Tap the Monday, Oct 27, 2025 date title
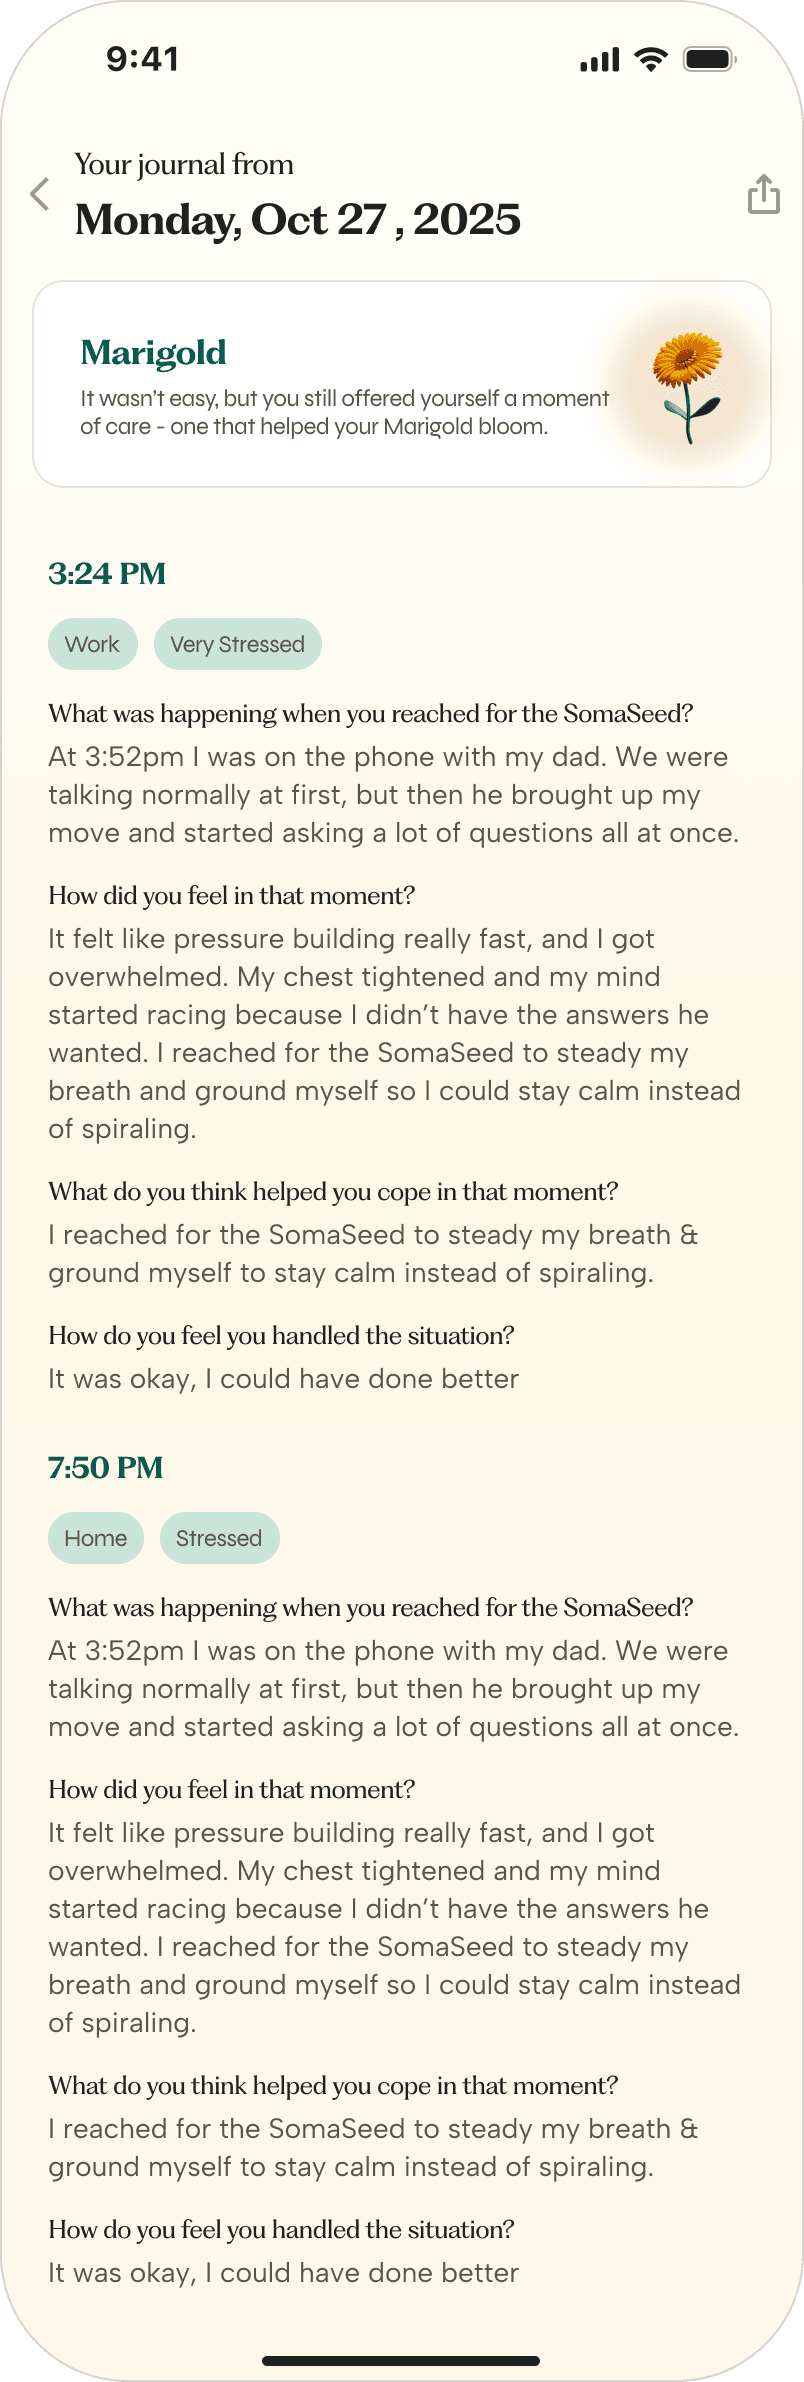Screen dimensions: 804x2382 pyautogui.click(x=298, y=220)
